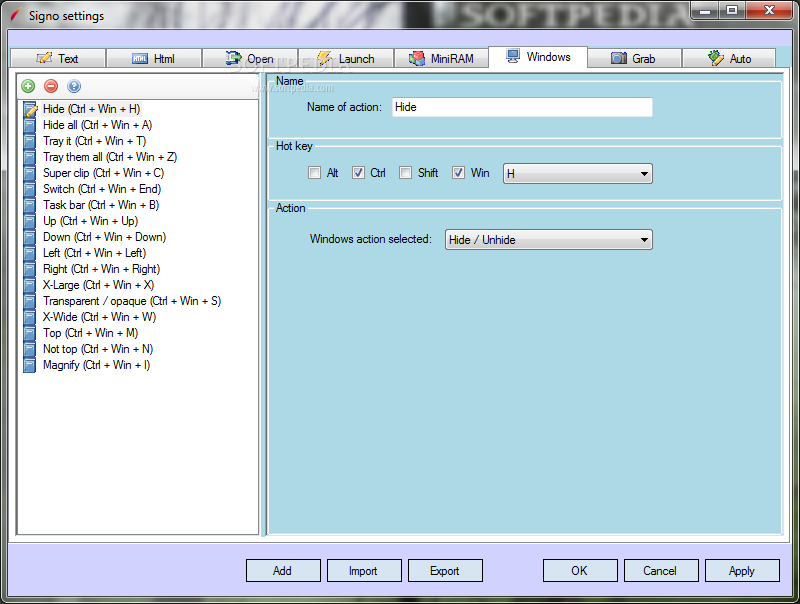This screenshot has height=604, width=800.
Task: Open the Windows action selected dropdown
Action: tap(548, 239)
